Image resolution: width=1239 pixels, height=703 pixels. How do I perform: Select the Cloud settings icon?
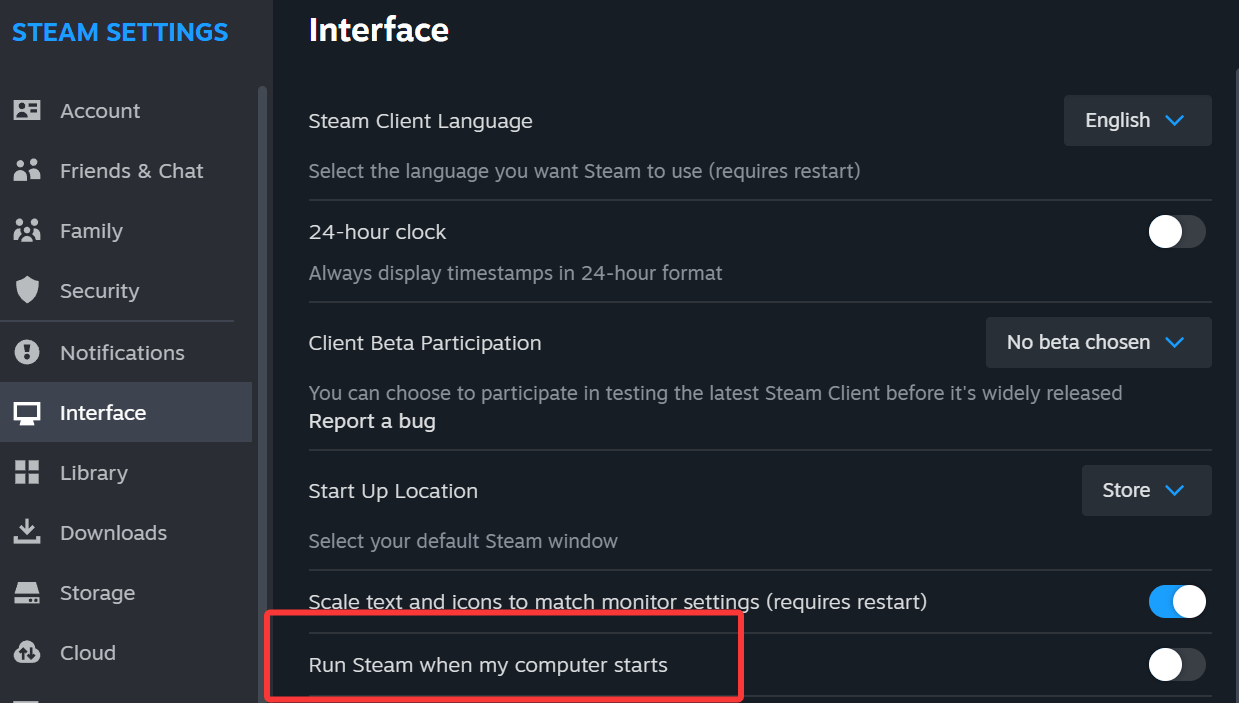[28, 652]
